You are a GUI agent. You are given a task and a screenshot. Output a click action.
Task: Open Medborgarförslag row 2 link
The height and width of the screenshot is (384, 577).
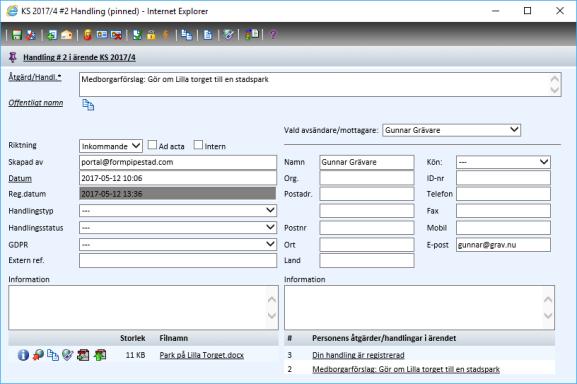[406, 369]
